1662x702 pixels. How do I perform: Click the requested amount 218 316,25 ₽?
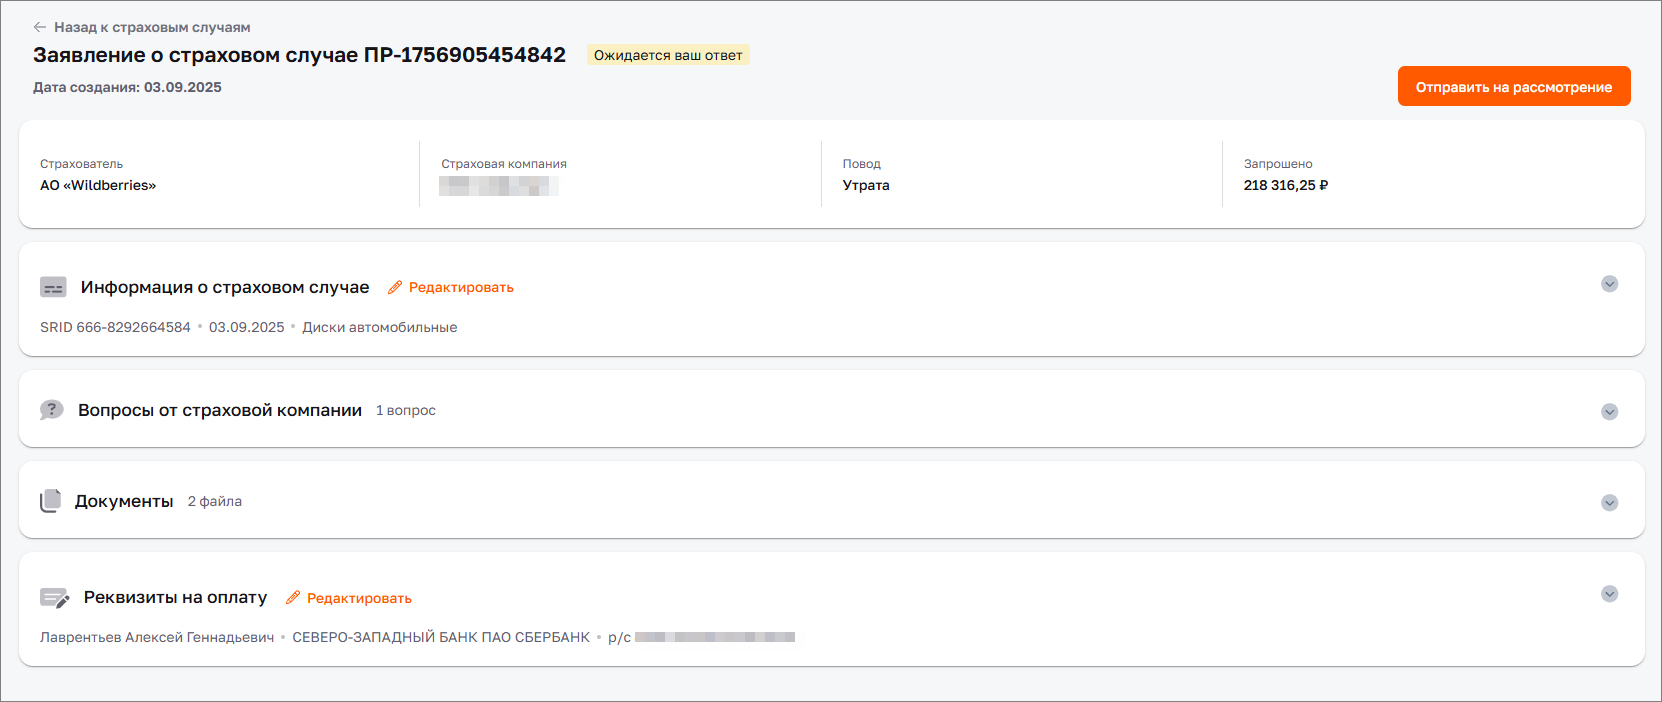point(1285,185)
